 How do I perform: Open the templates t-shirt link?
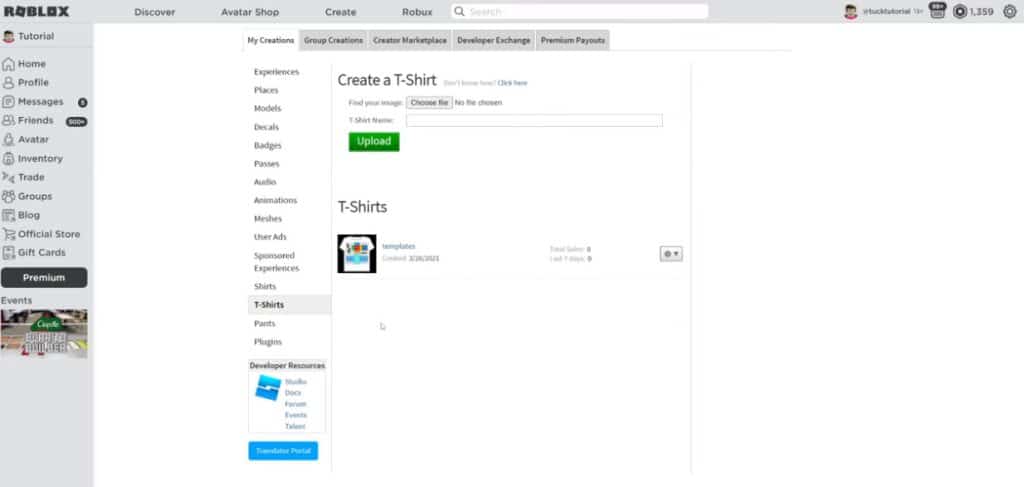click(398, 246)
